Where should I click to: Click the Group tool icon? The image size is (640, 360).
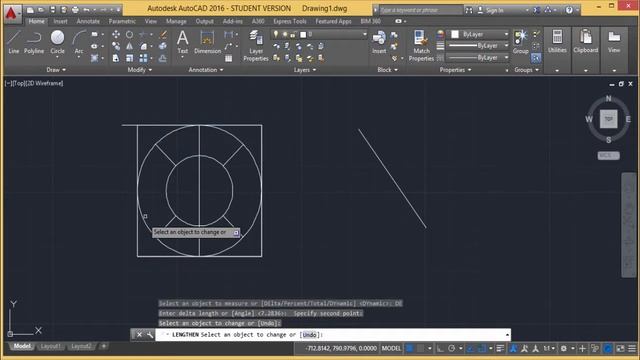click(520, 42)
